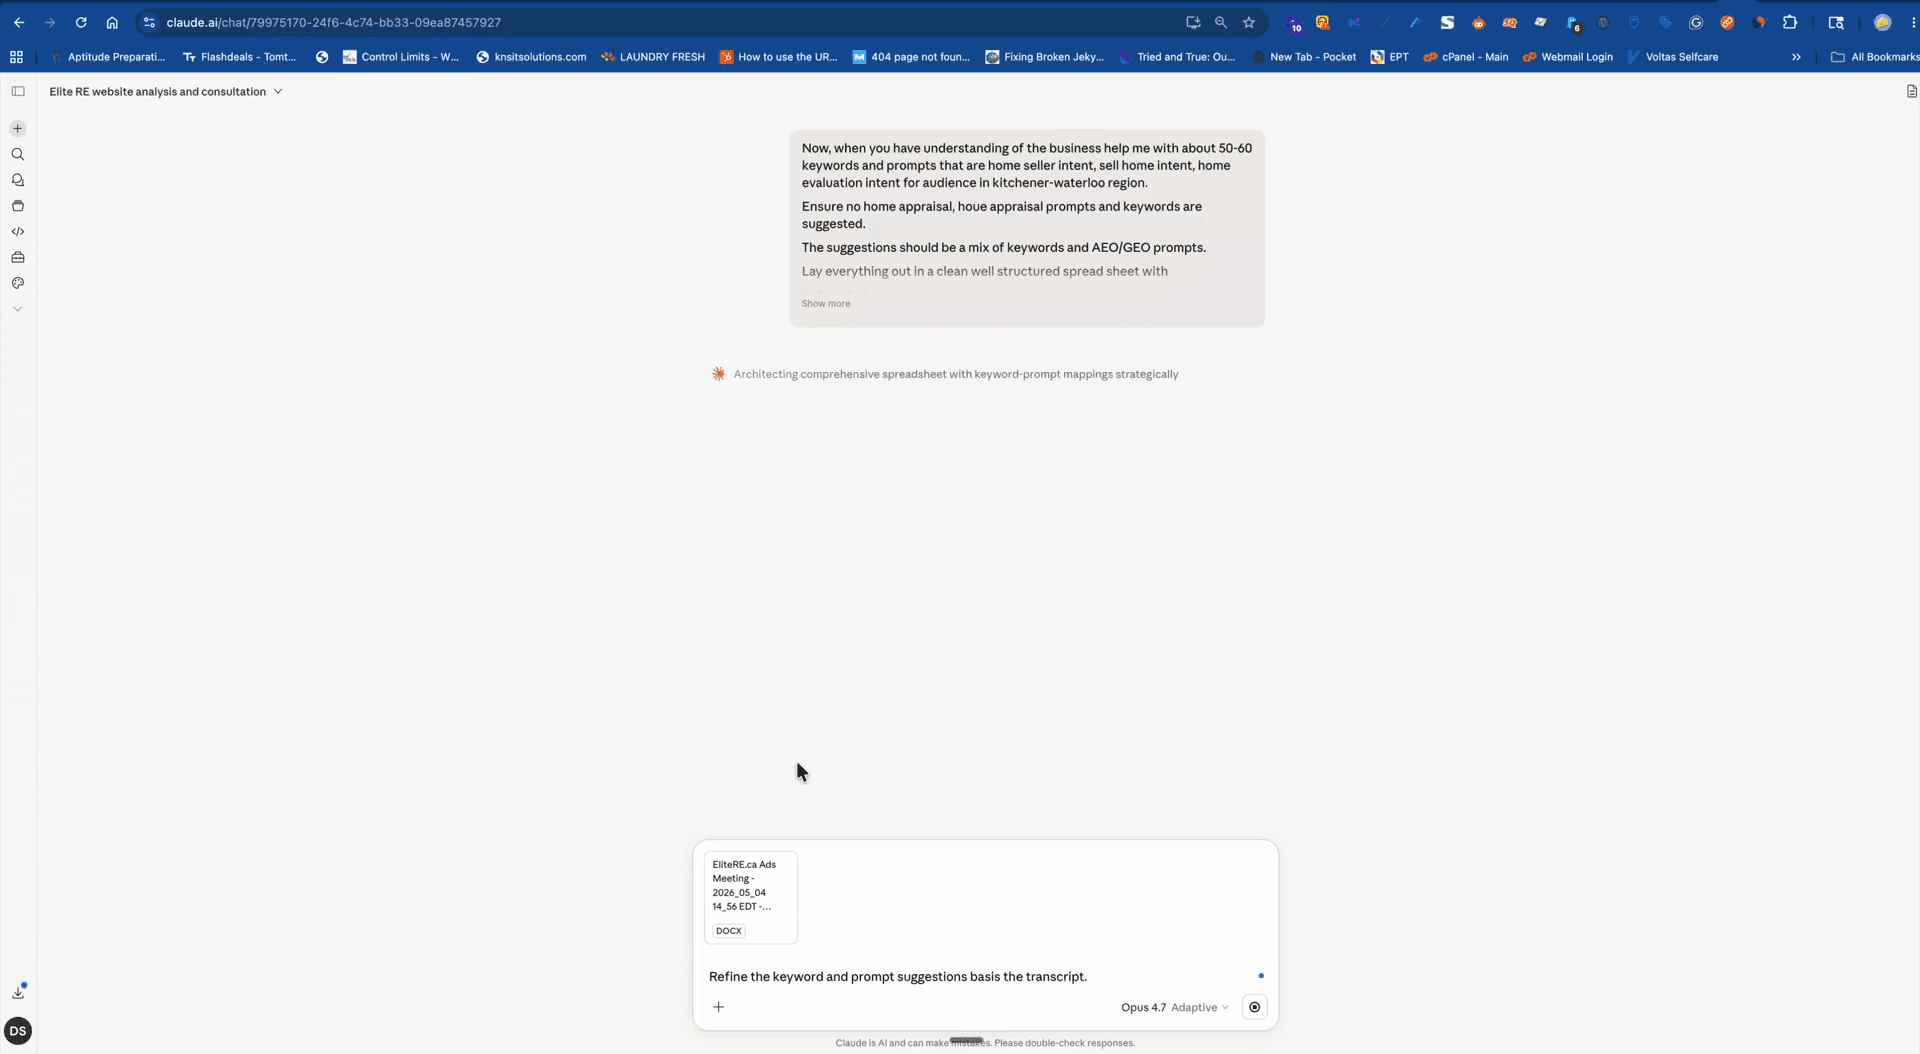Open DS user account menu
Screen dimensions: 1920x1054
click(x=18, y=1031)
